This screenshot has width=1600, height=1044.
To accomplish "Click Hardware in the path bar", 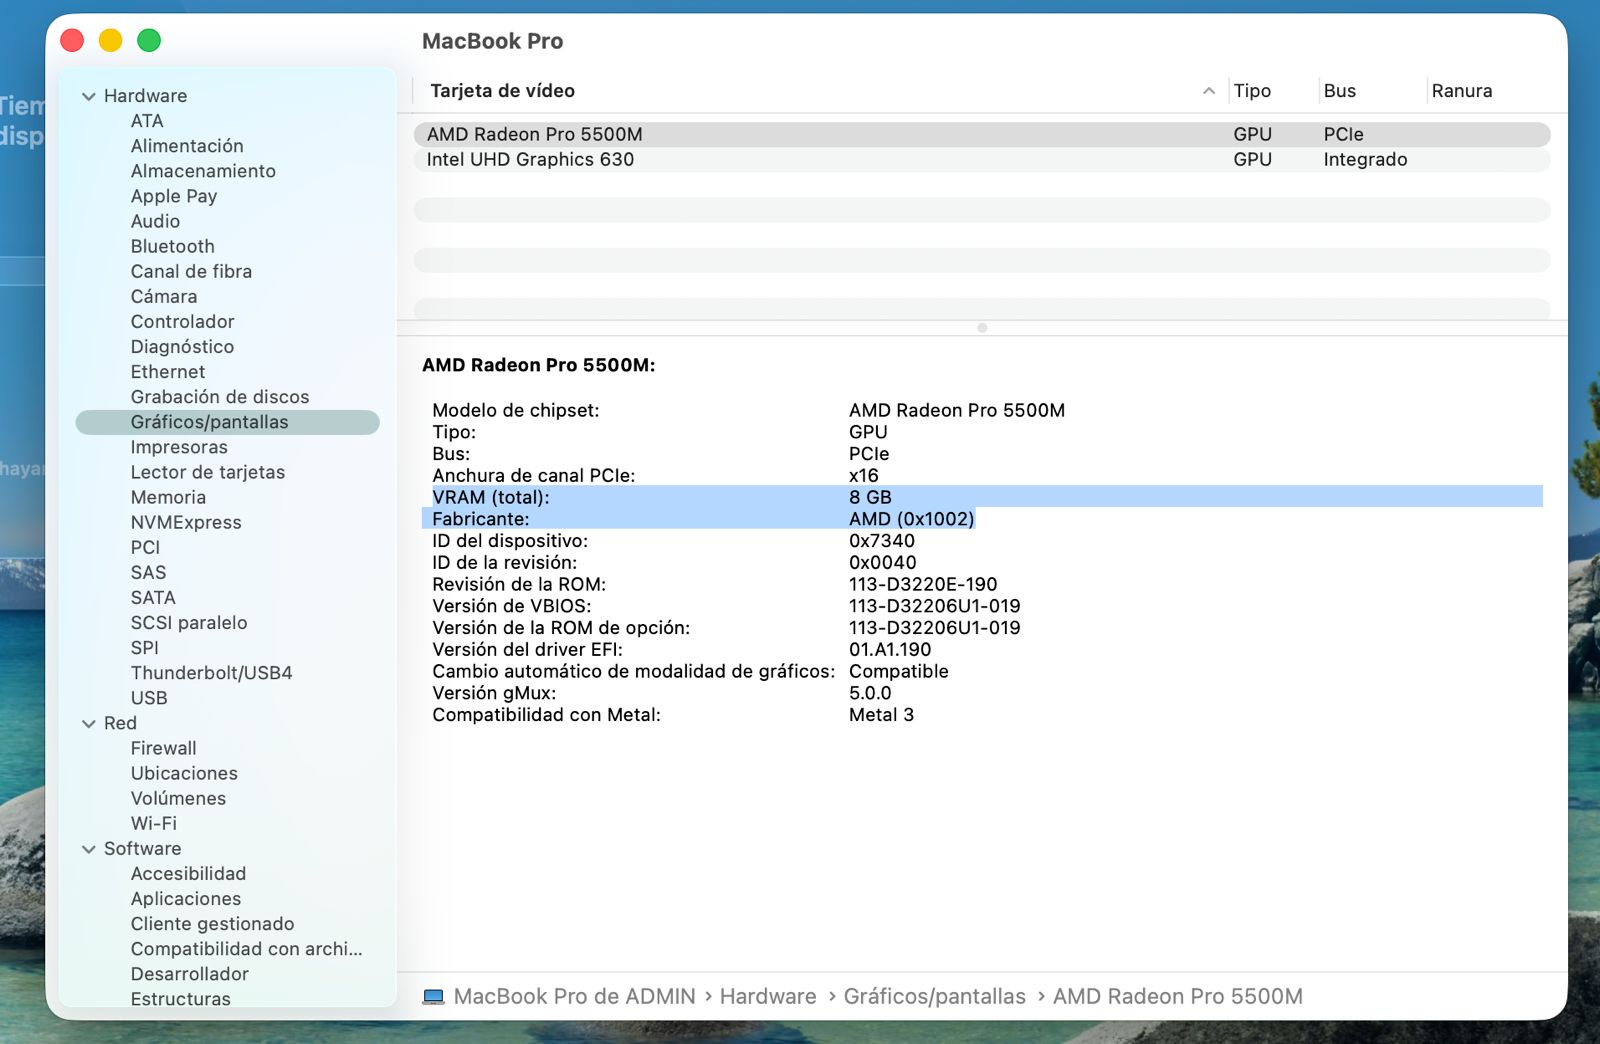I will [768, 997].
